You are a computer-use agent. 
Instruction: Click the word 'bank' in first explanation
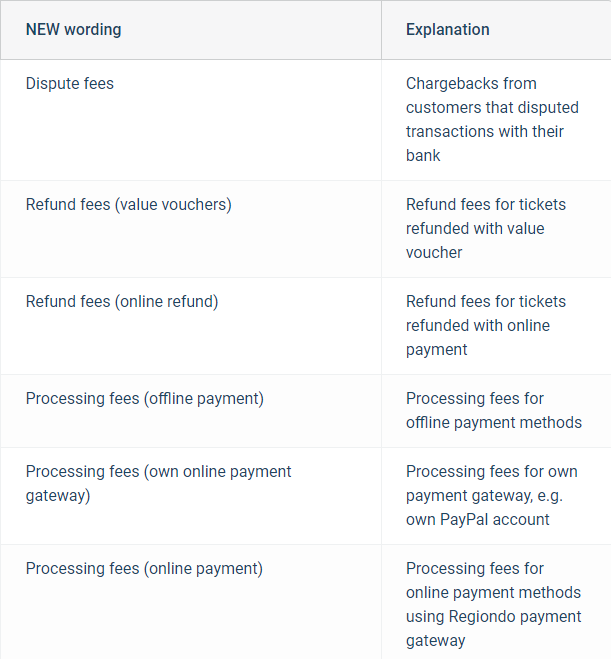tap(423, 156)
